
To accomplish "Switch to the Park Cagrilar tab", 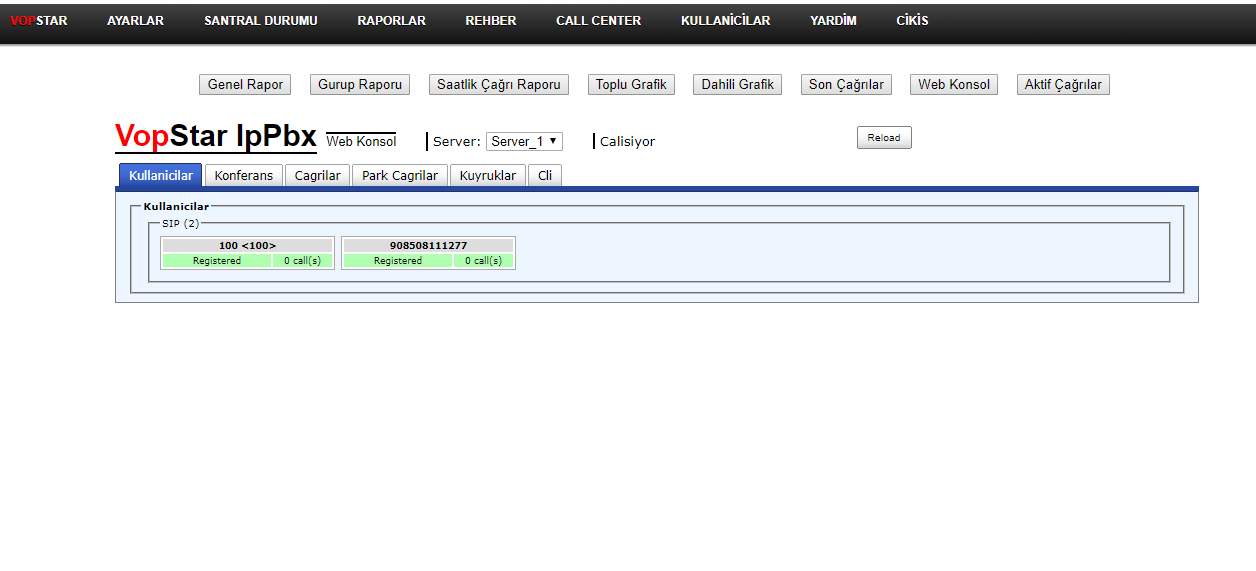I will (x=399, y=175).
